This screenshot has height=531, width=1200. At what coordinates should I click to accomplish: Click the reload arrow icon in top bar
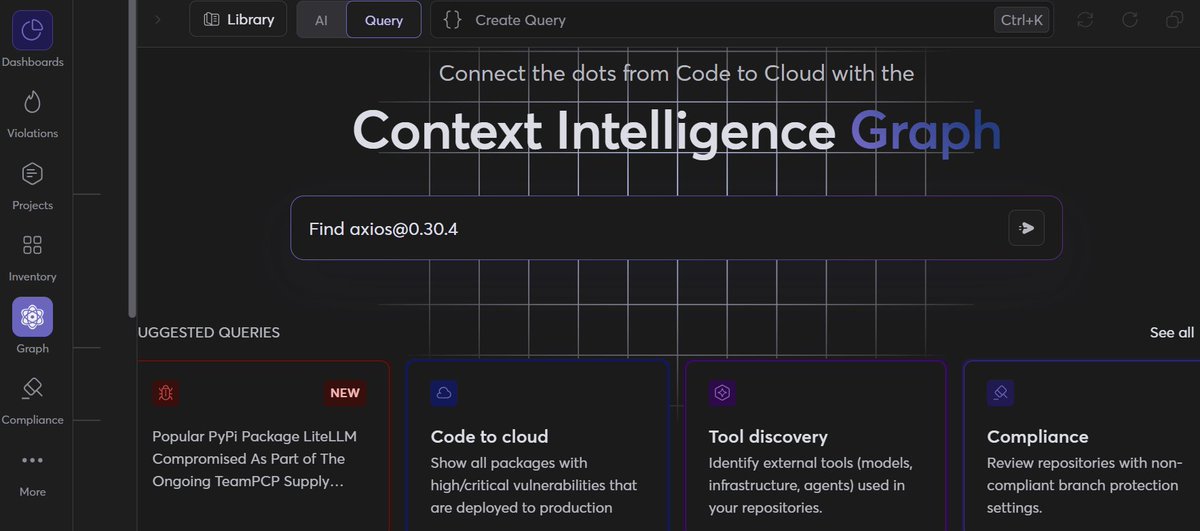(x=1130, y=20)
